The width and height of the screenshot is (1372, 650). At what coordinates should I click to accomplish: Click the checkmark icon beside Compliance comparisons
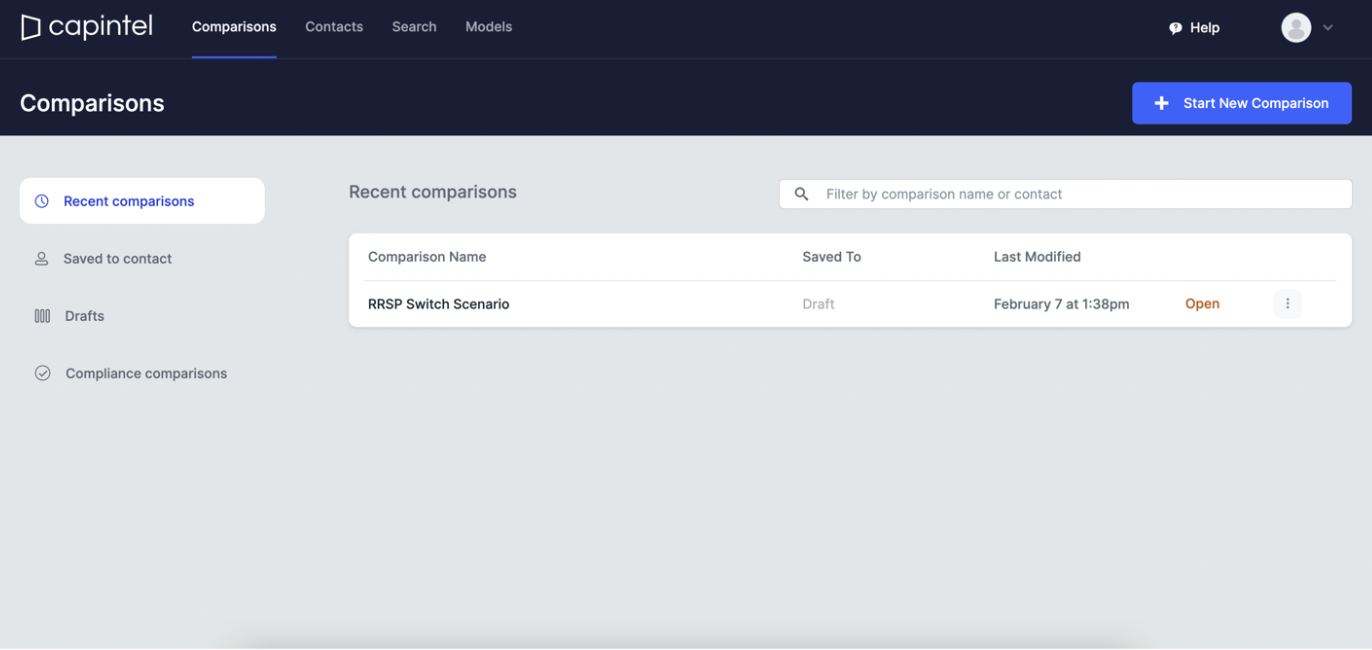43,373
